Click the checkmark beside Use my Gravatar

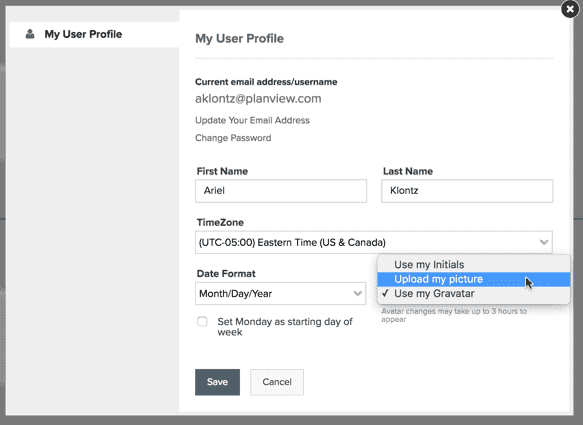pyautogui.click(x=385, y=293)
